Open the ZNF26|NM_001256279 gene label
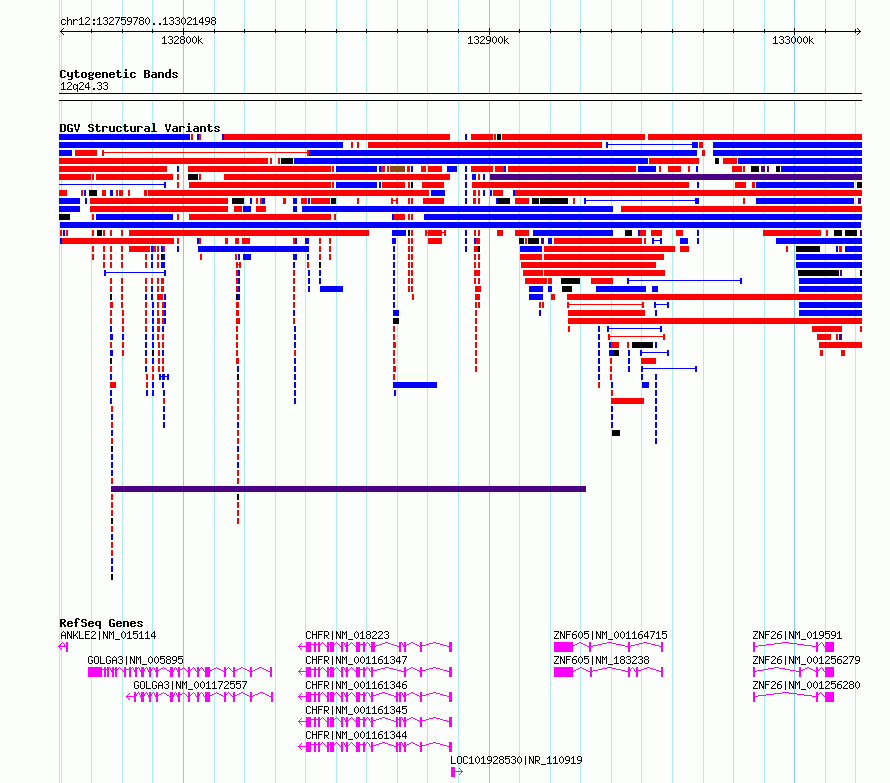 pyautogui.click(x=806, y=660)
